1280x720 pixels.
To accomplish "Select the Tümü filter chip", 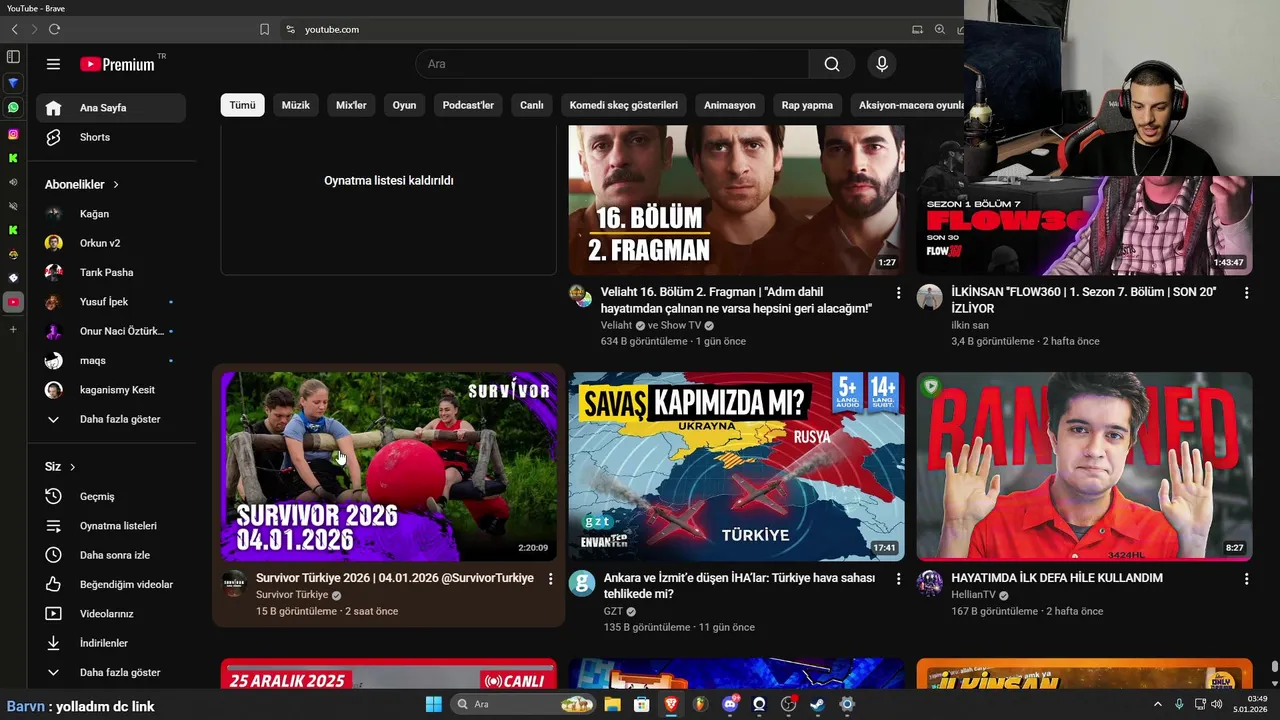I will tap(242, 105).
